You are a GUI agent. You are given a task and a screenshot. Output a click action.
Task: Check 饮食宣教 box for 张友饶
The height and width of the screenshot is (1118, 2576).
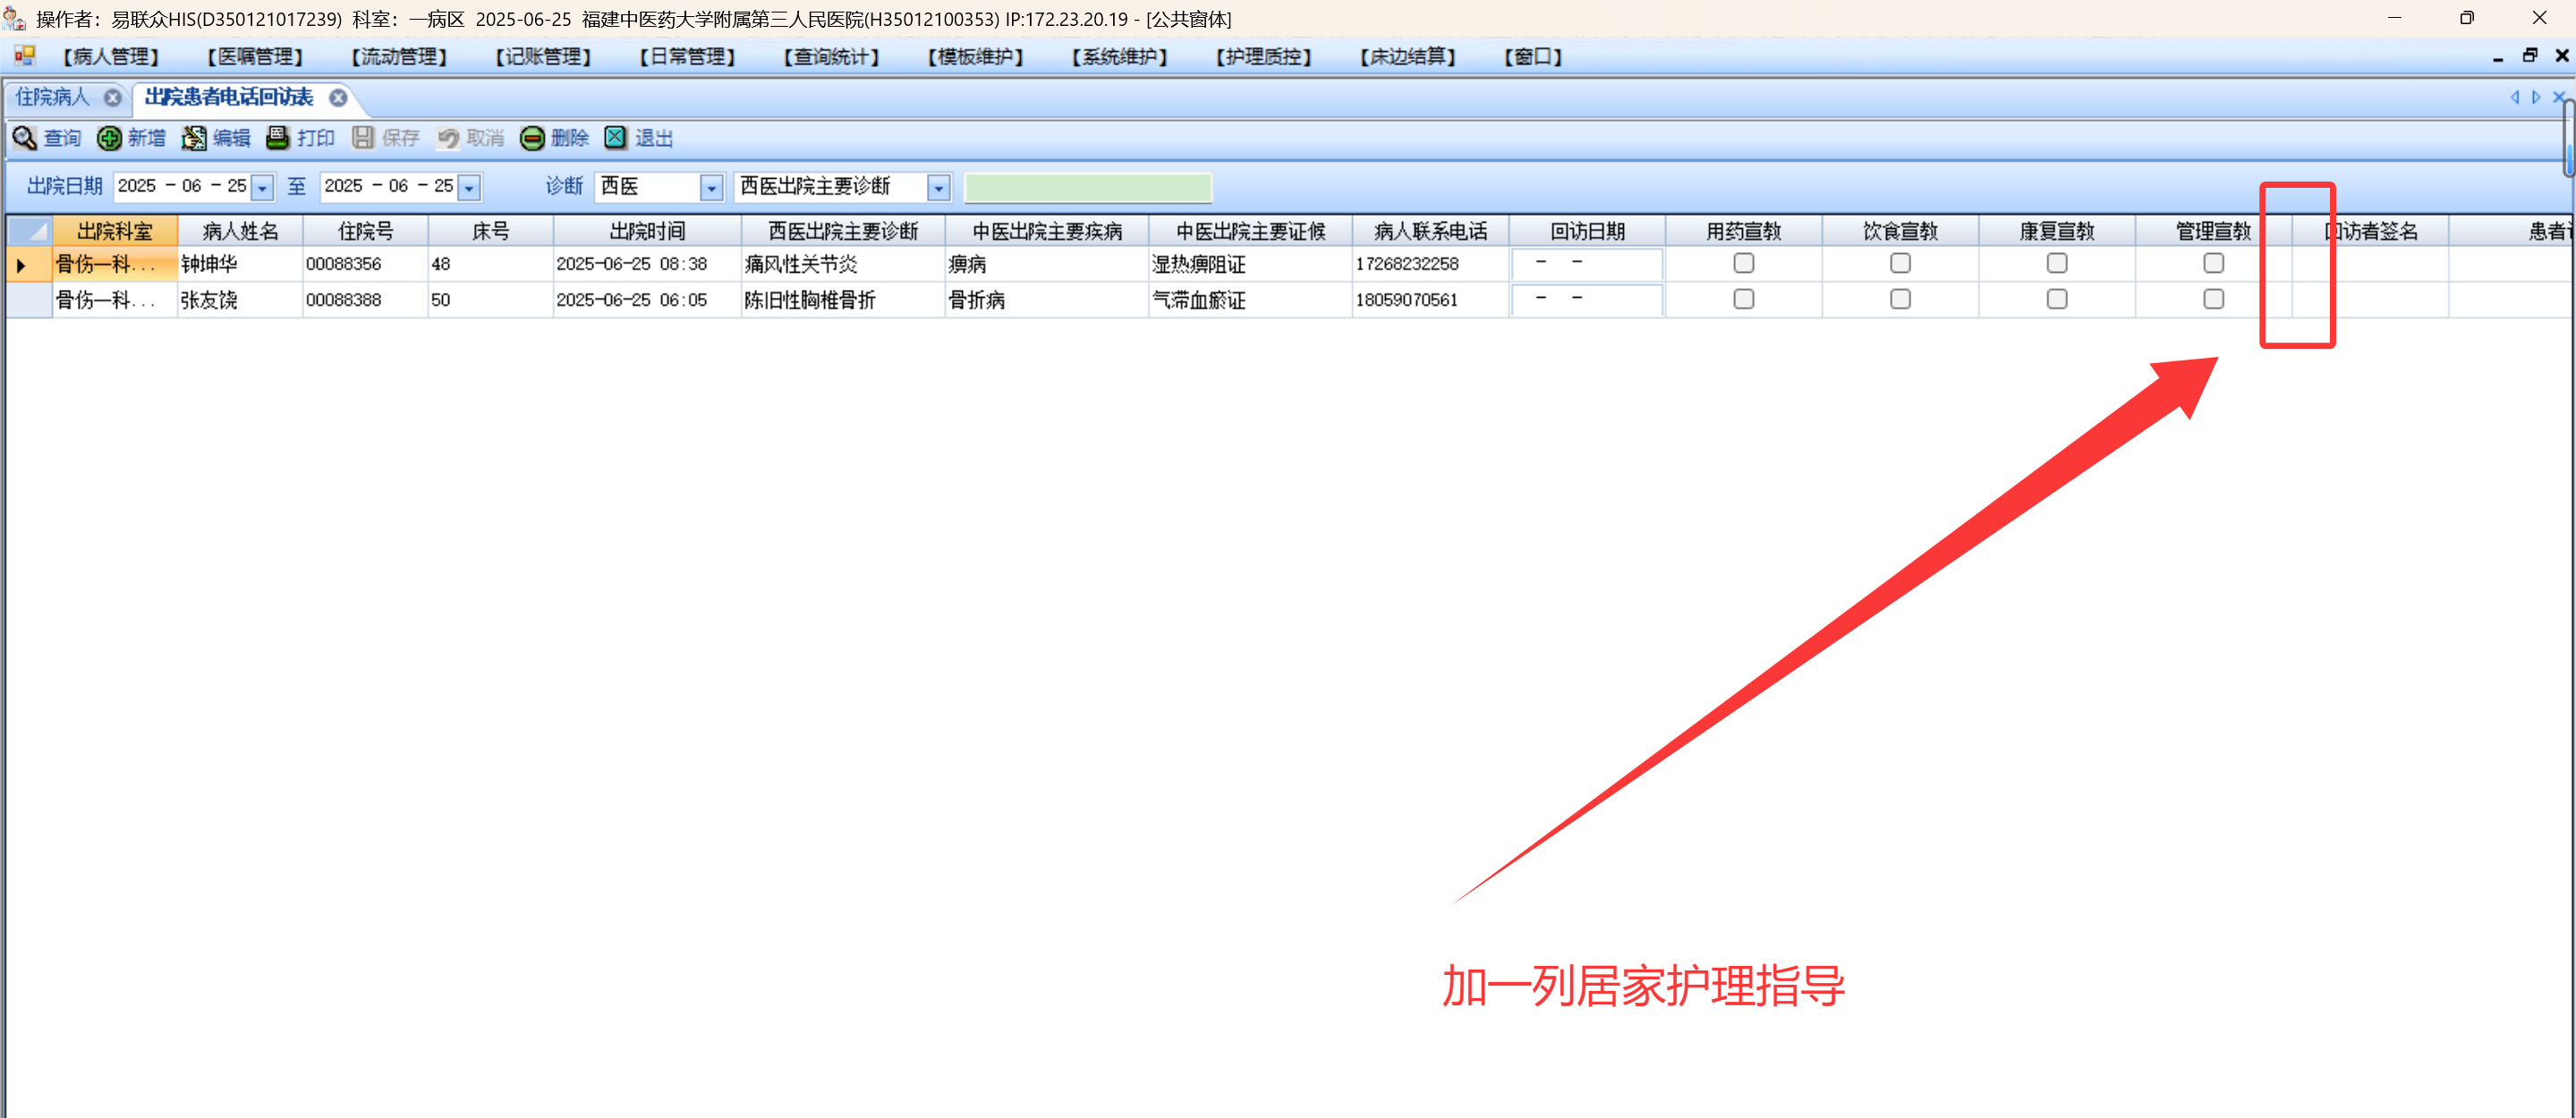point(1900,299)
